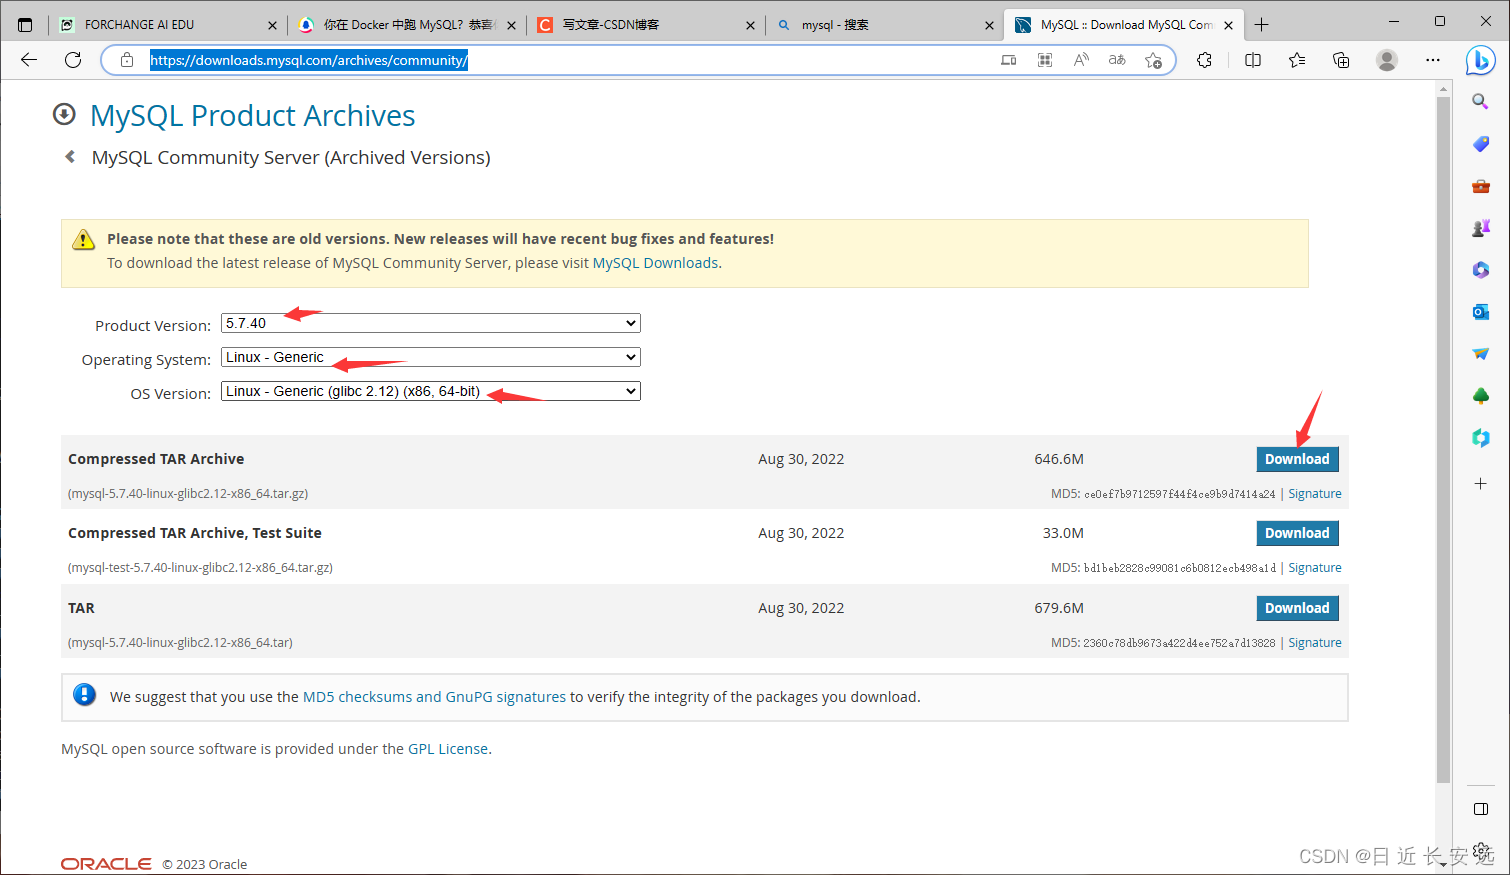1510x875 pixels.
Task: Open the OS Version dropdown
Action: click(x=431, y=391)
